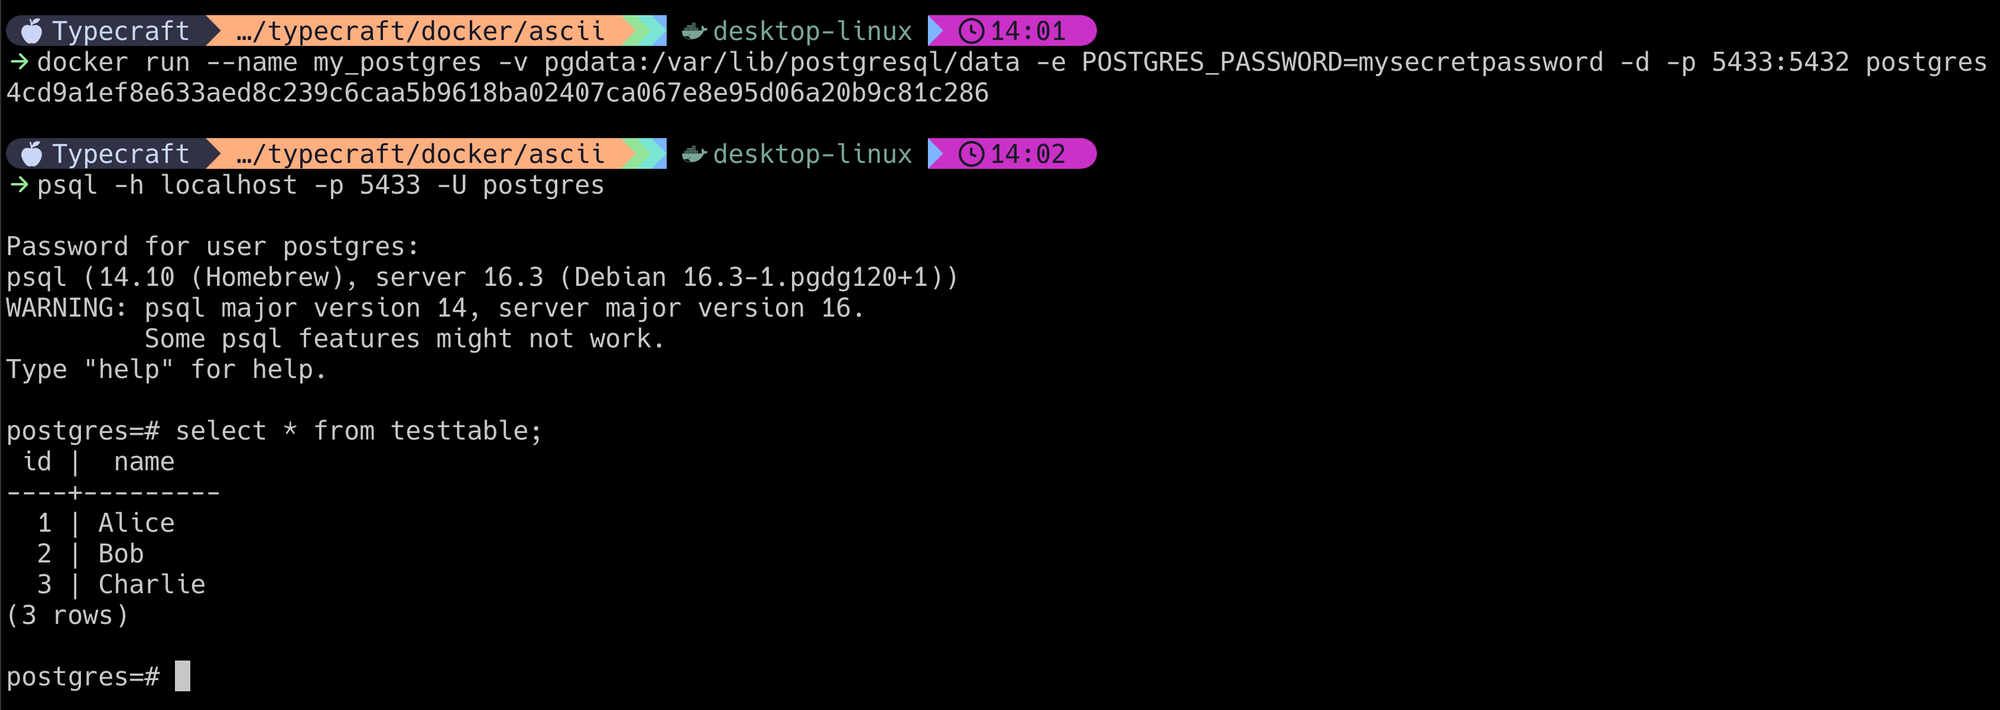Click the block cursor at the postgres prompt
This screenshot has width=2000, height=710.
click(182, 676)
